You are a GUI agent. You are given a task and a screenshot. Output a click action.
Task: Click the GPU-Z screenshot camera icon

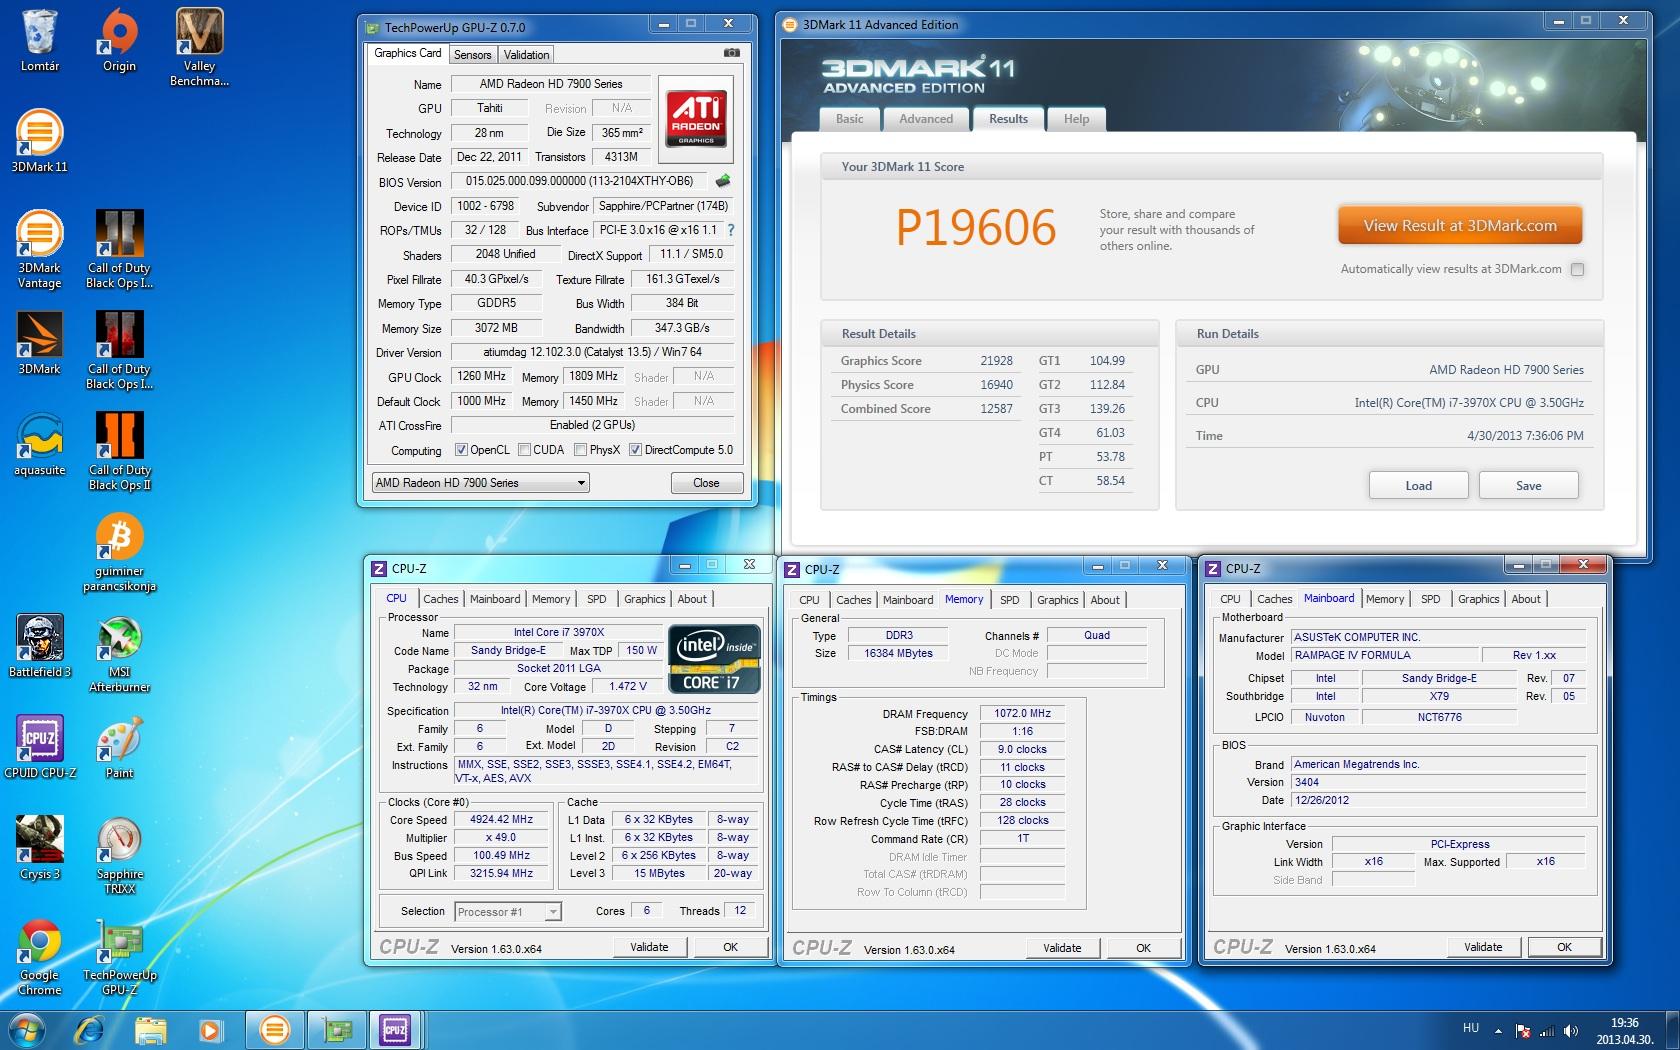click(x=732, y=53)
